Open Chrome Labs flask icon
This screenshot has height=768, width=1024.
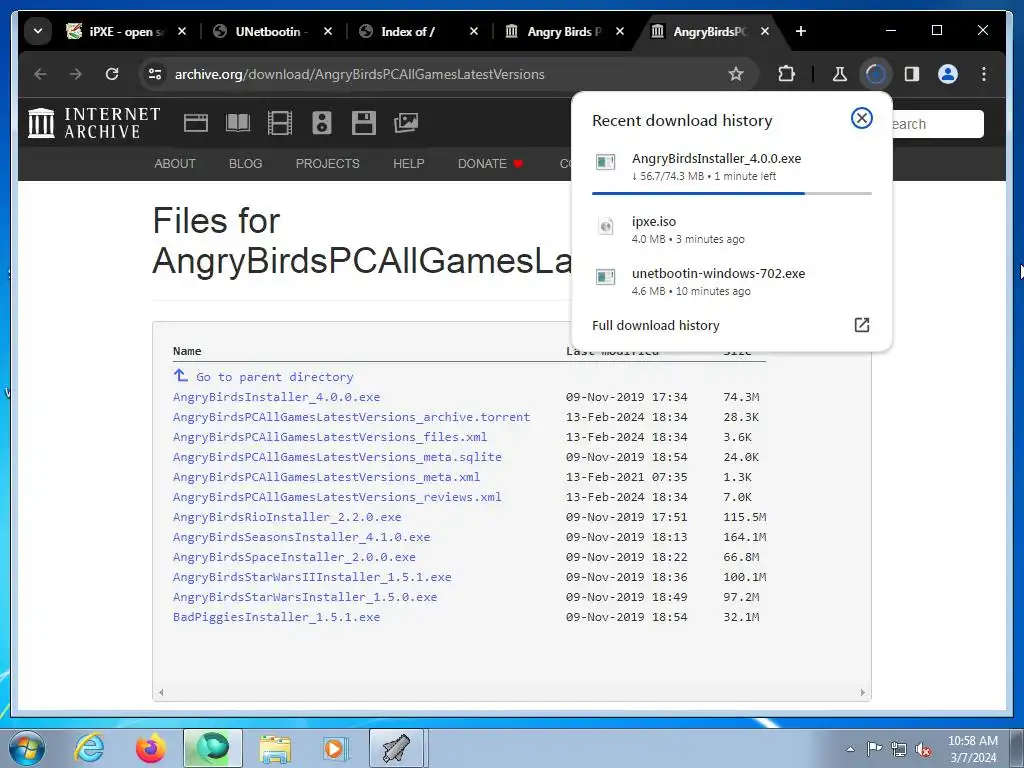click(840, 74)
